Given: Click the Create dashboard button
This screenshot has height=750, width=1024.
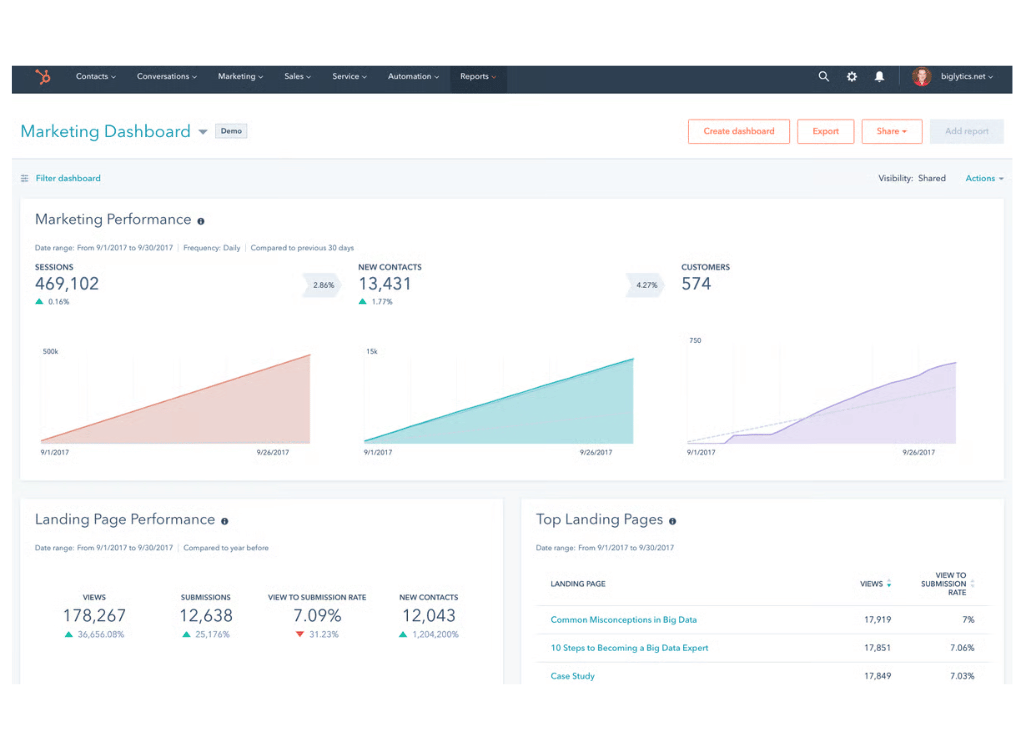Looking at the screenshot, I should (x=738, y=131).
